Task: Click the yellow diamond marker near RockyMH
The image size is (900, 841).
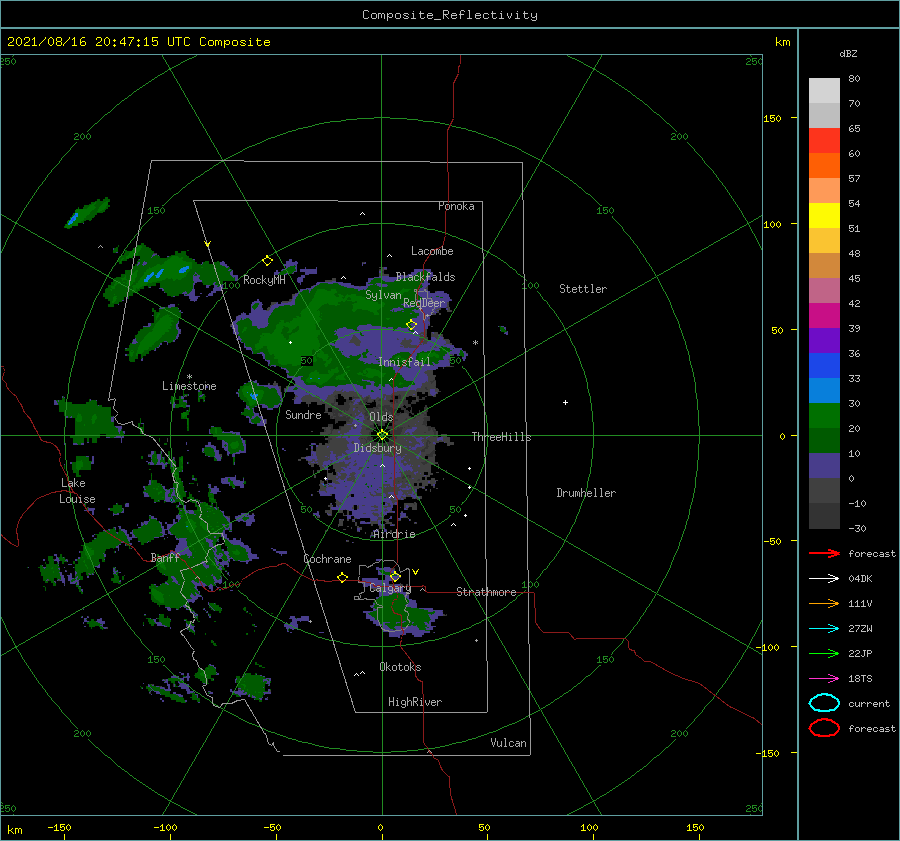Action: point(267,261)
